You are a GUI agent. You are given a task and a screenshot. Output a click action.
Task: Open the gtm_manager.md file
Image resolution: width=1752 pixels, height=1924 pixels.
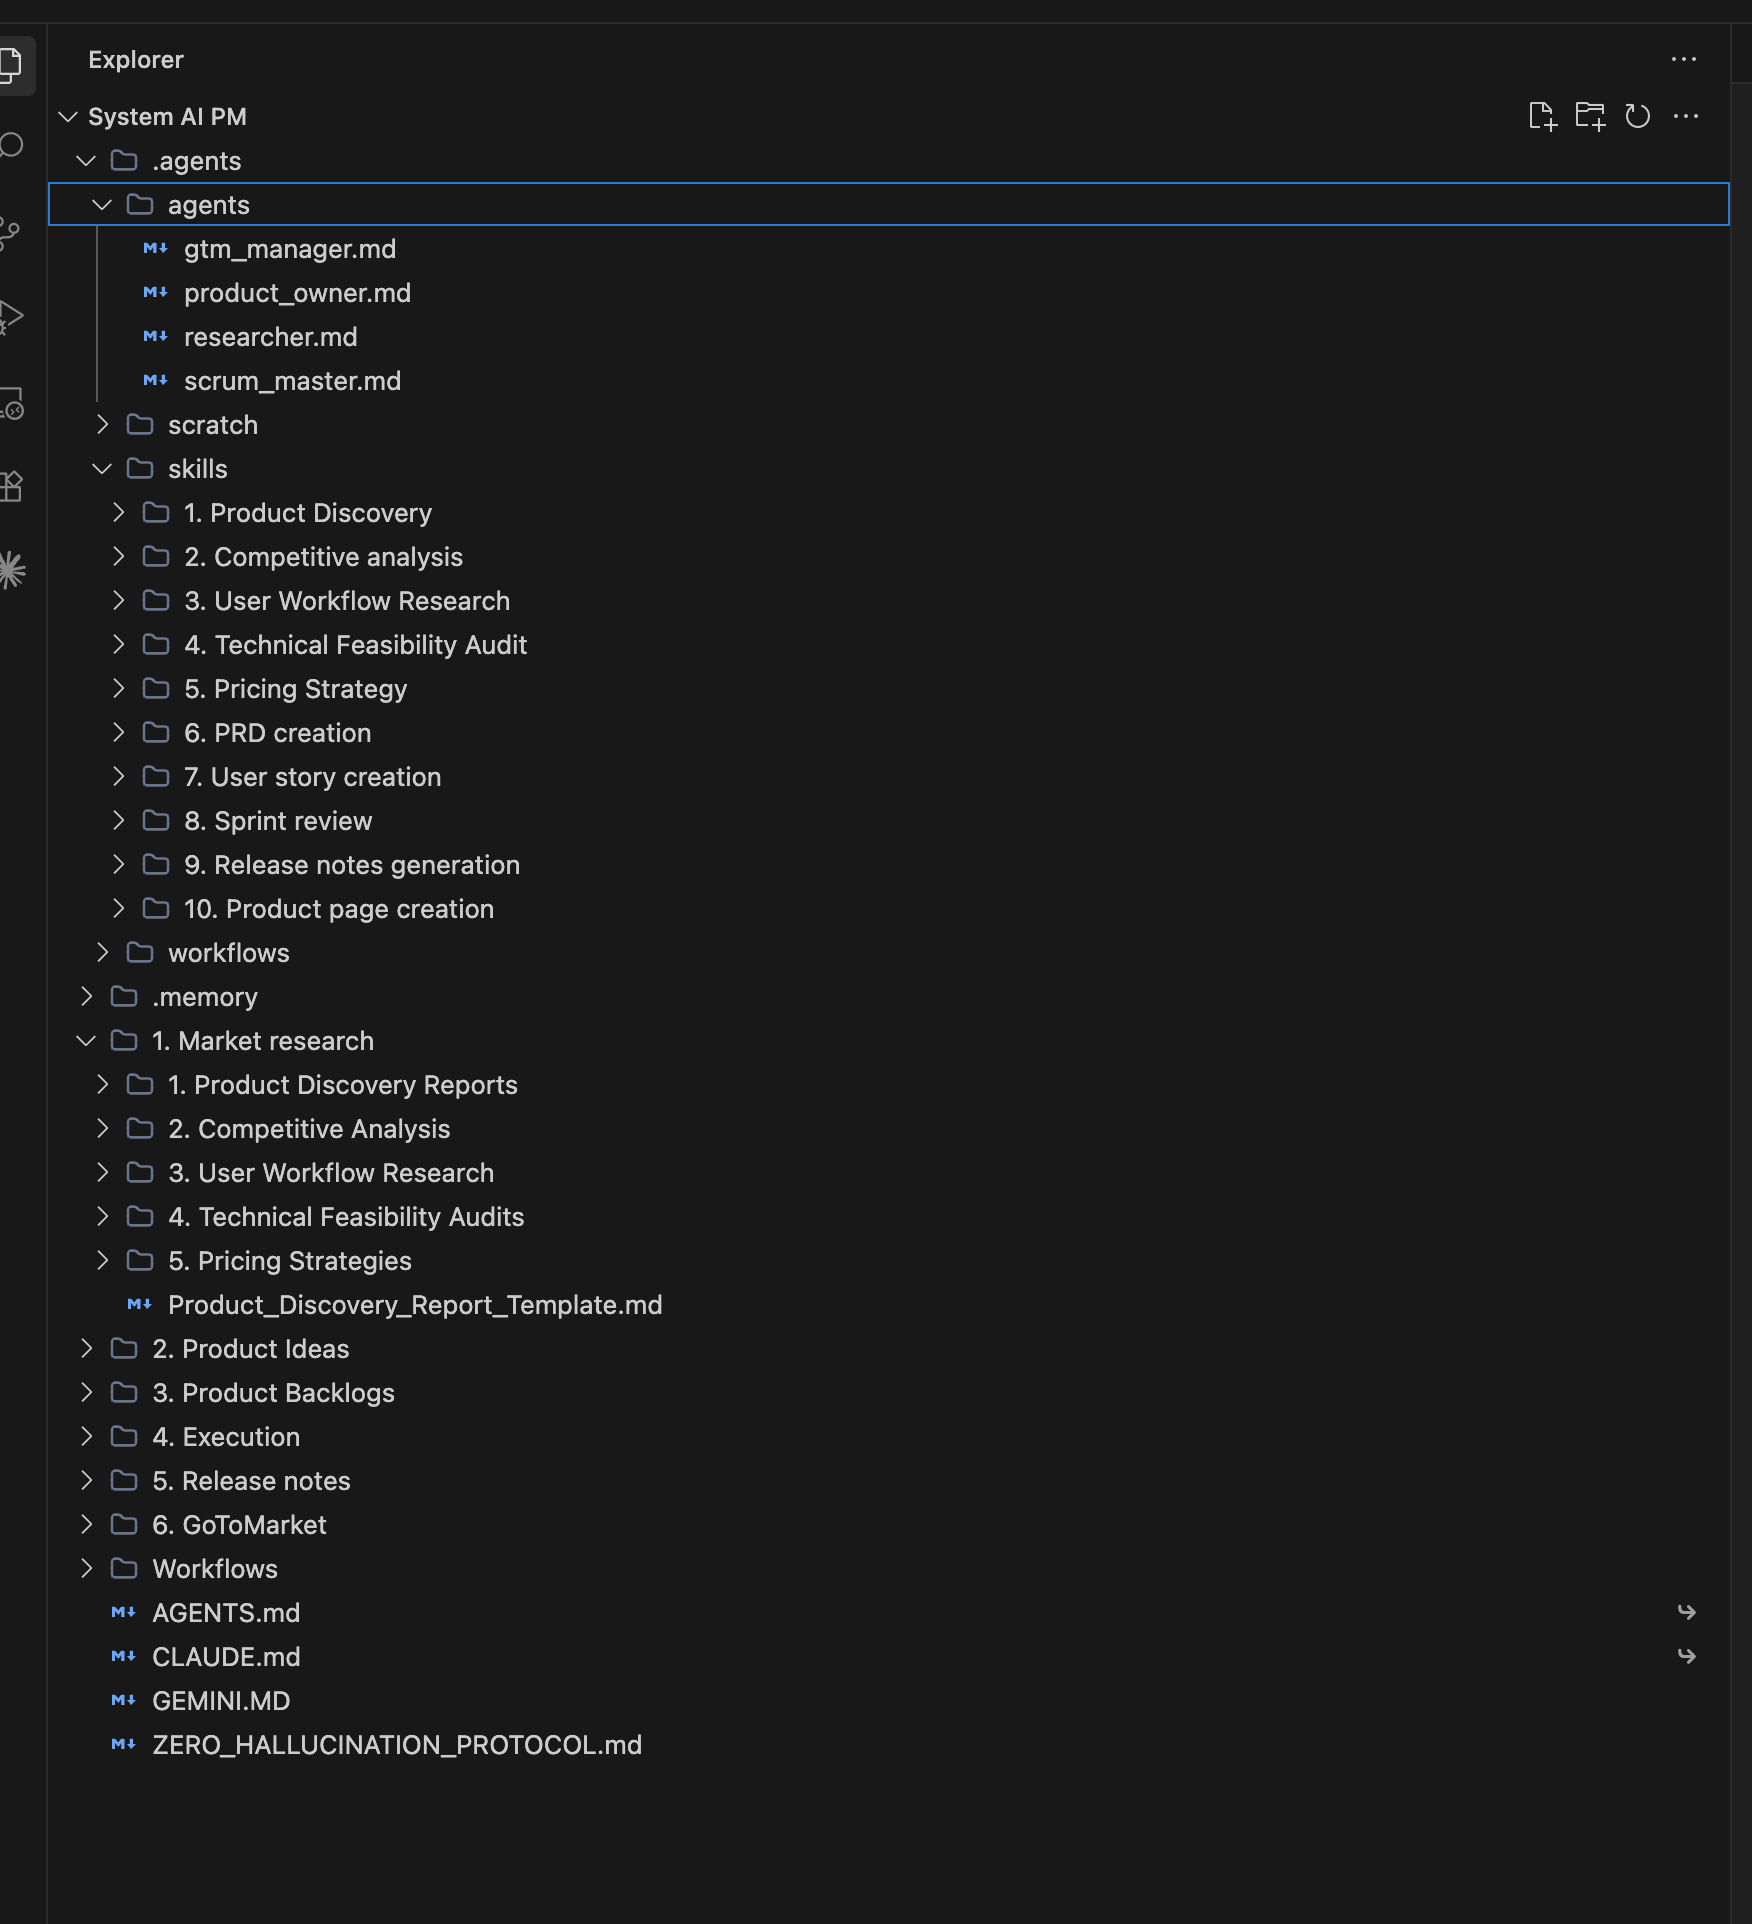coord(289,248)
